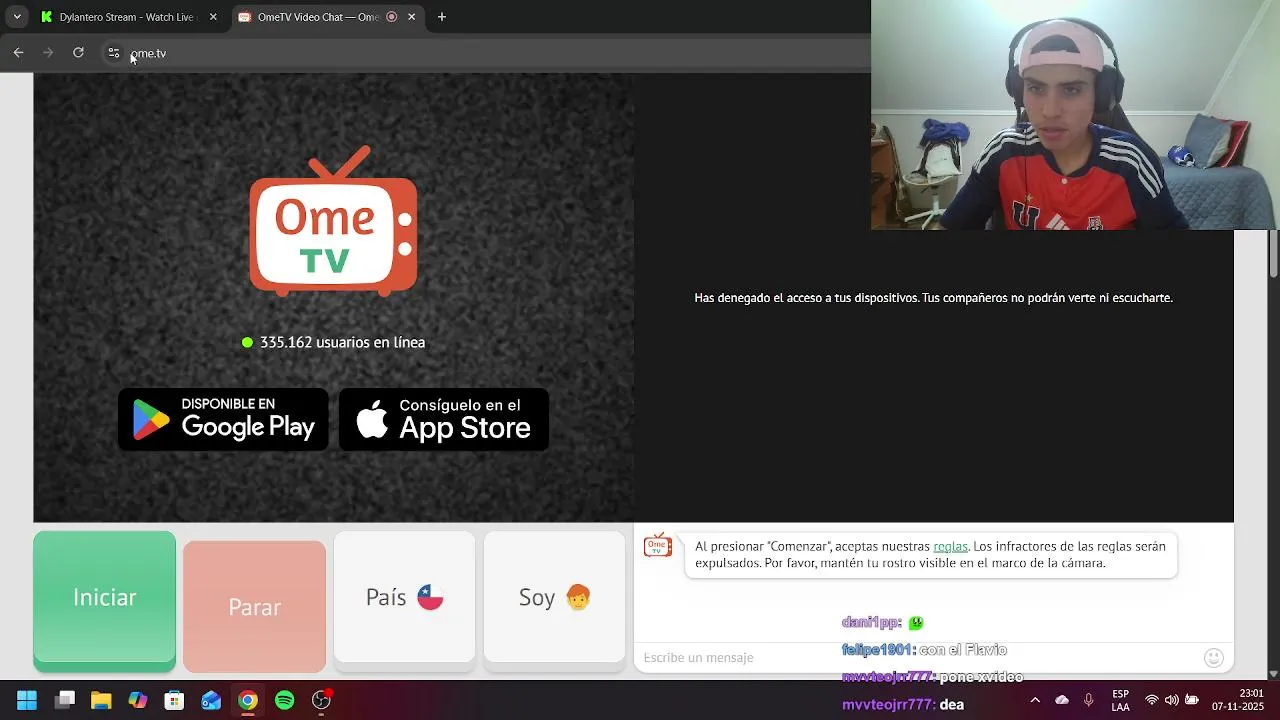Image resolution: width=1280 pixels, height=720 pixels.
Task: Close the Dylantero Stream tab
Action: point(213,17)
